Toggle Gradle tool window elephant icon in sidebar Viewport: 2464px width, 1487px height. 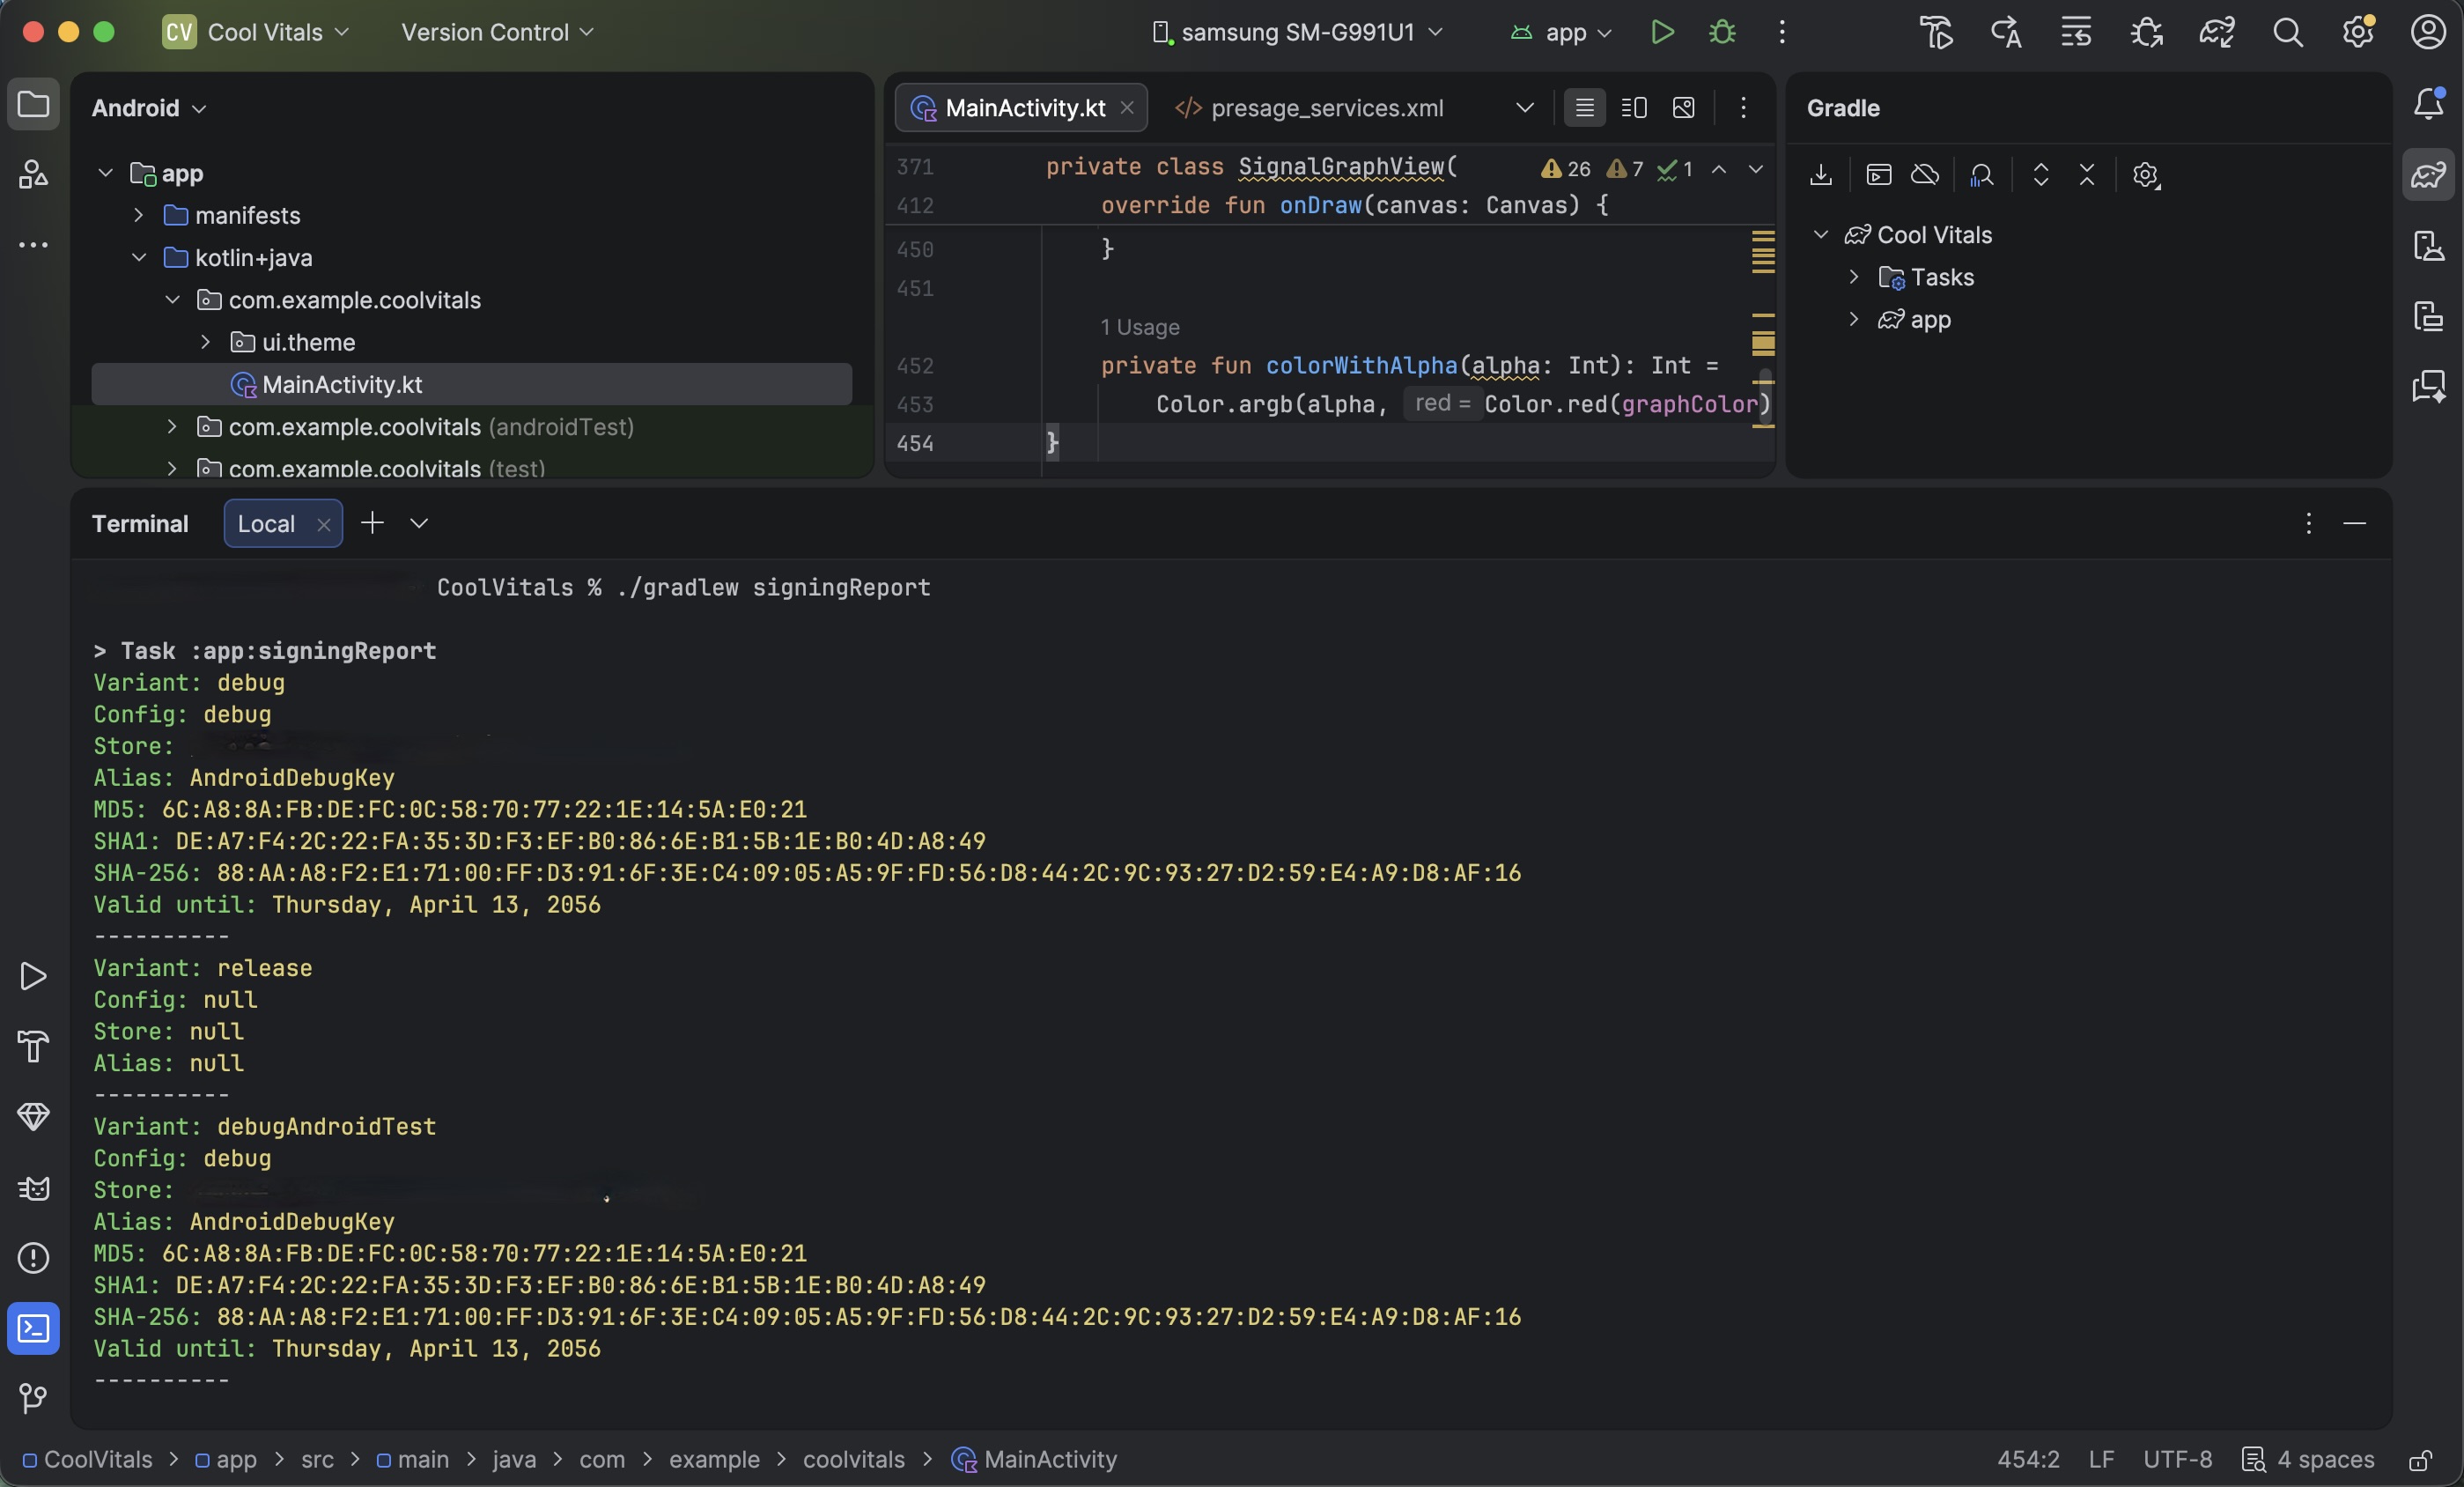click(2429, 175)
